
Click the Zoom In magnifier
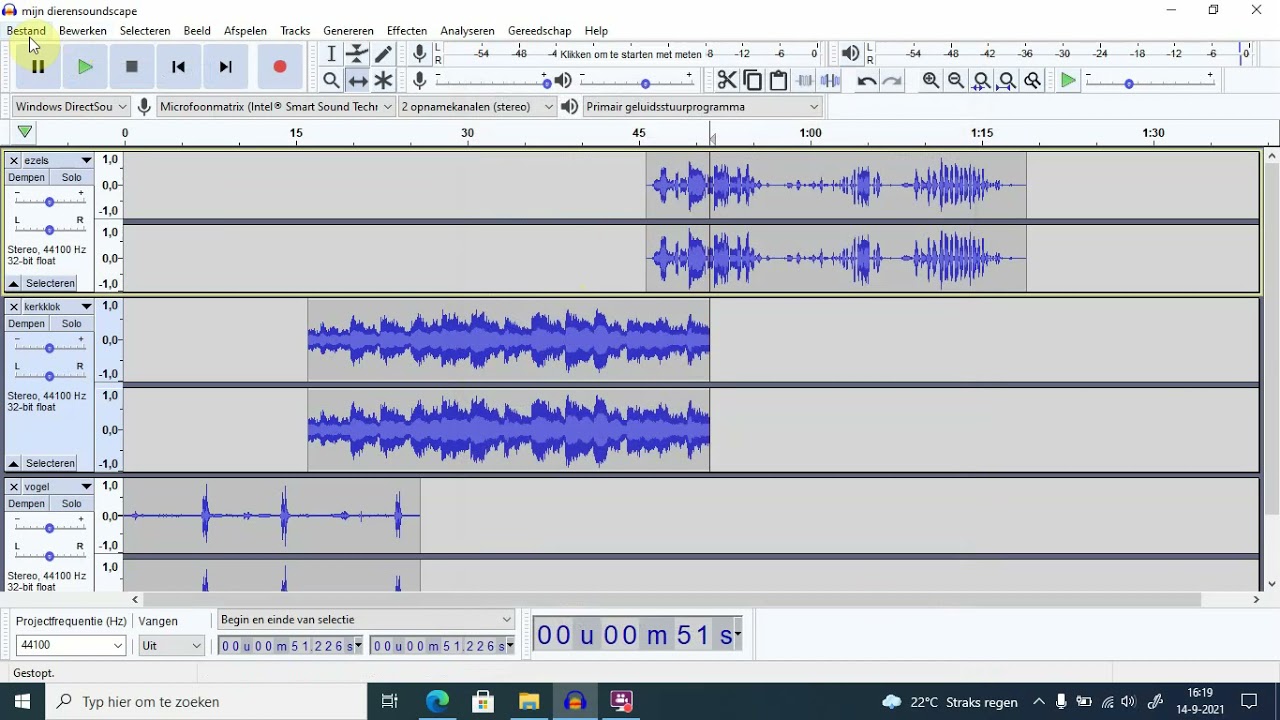[x=931, y=80]
